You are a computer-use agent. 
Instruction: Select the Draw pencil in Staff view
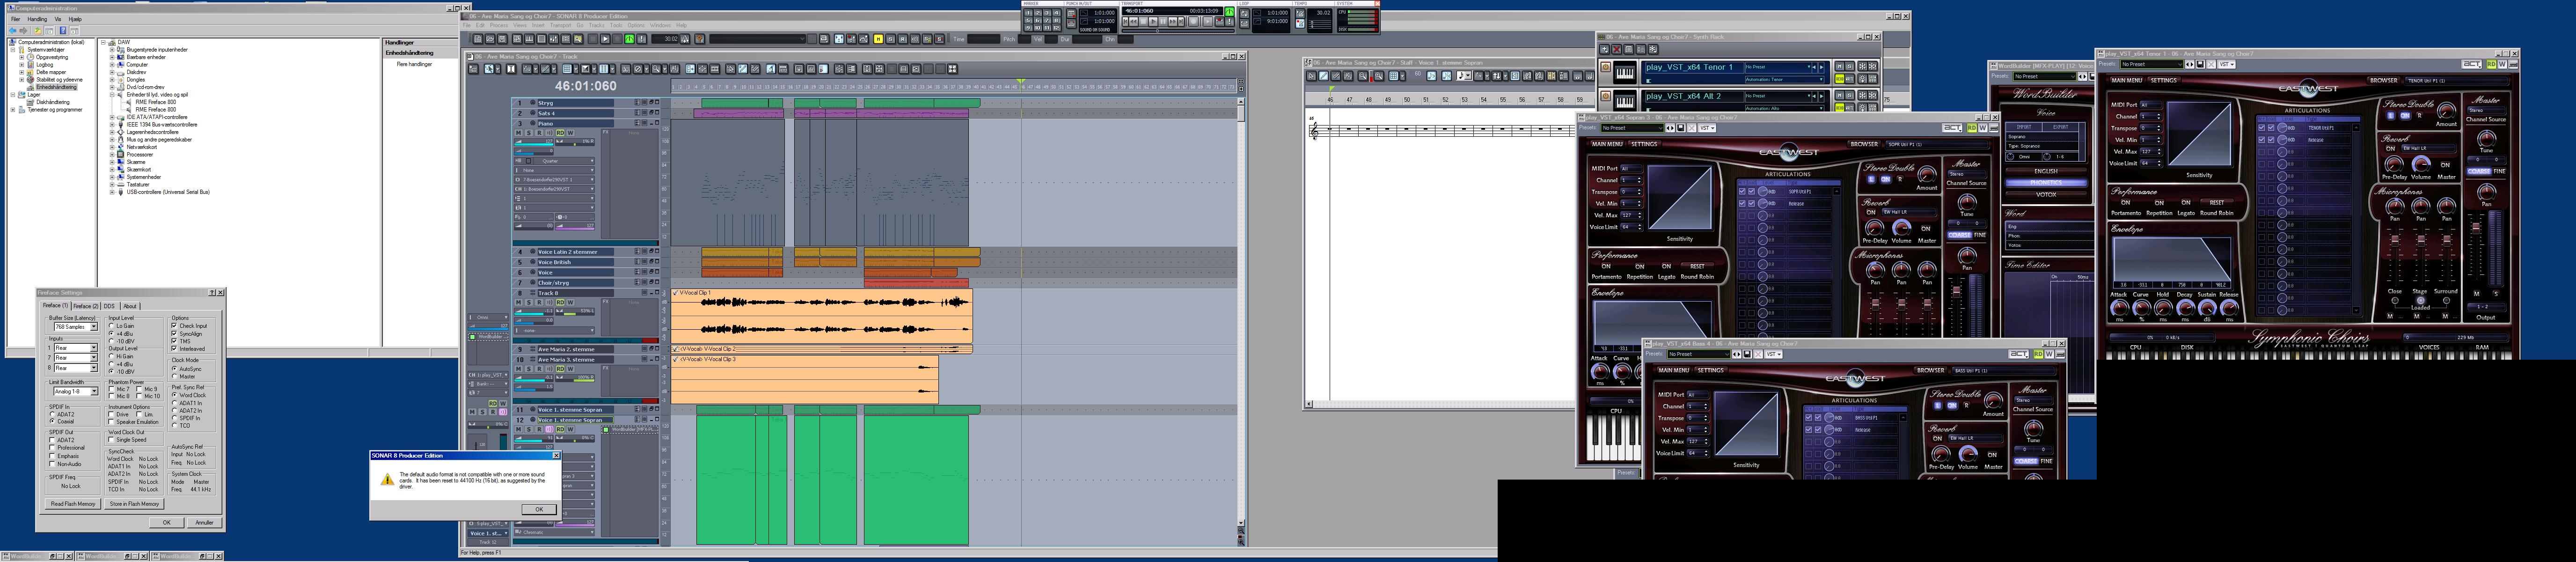click(x=1324, y=76)
